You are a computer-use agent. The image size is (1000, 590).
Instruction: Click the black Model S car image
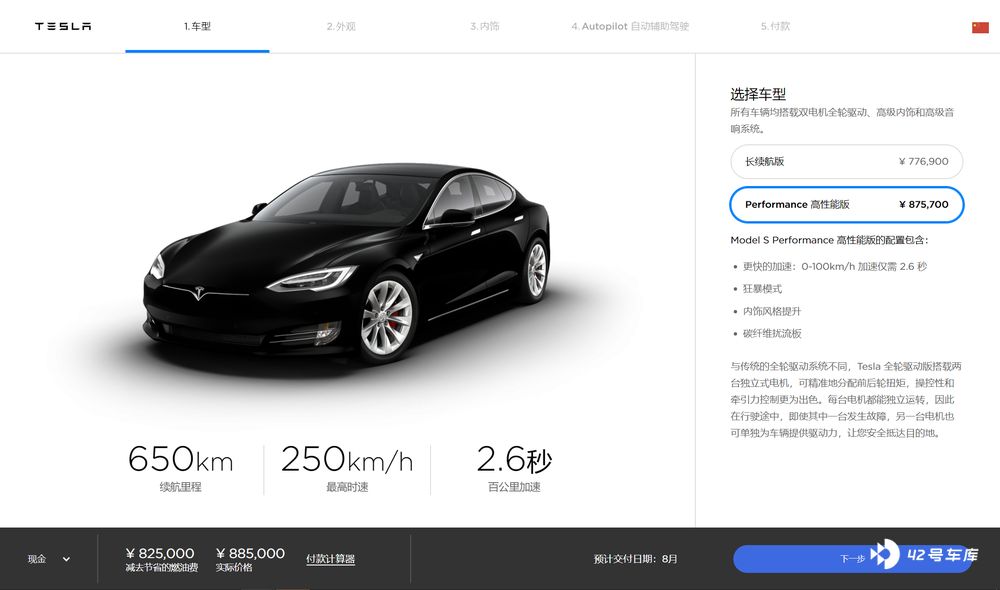(348, 263)
